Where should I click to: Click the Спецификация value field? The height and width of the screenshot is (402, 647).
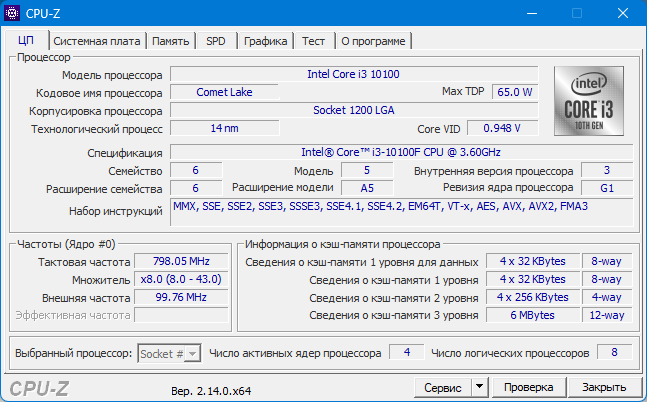point(400,152)
